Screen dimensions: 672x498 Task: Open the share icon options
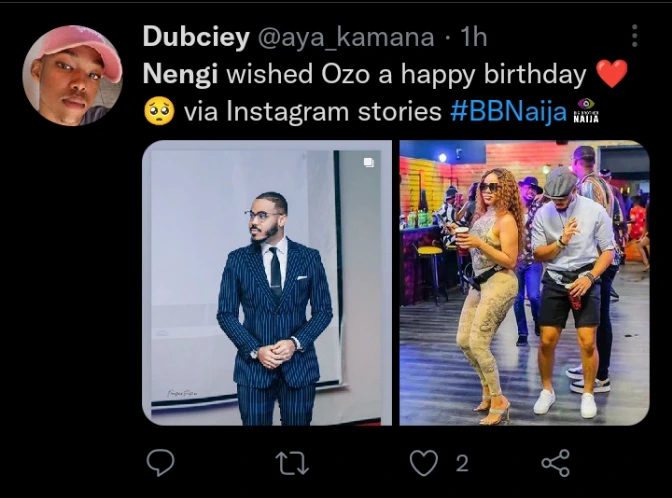point(555,462)
